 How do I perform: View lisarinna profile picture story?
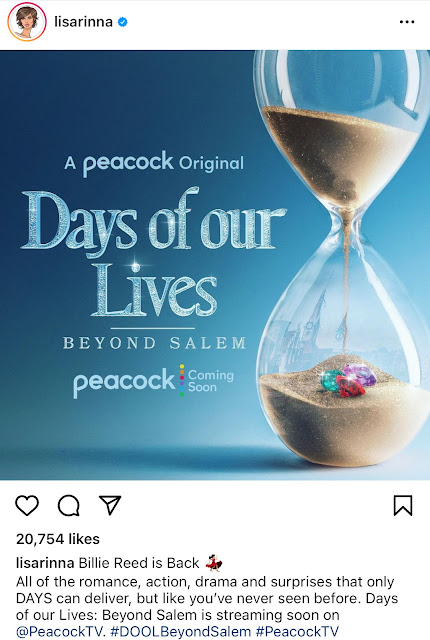[x=27, y=22]
